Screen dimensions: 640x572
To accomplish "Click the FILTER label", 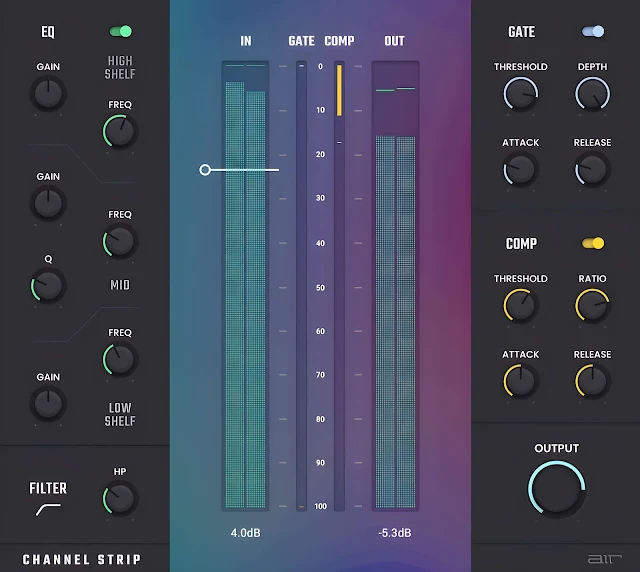I will [x=48, y=488].
